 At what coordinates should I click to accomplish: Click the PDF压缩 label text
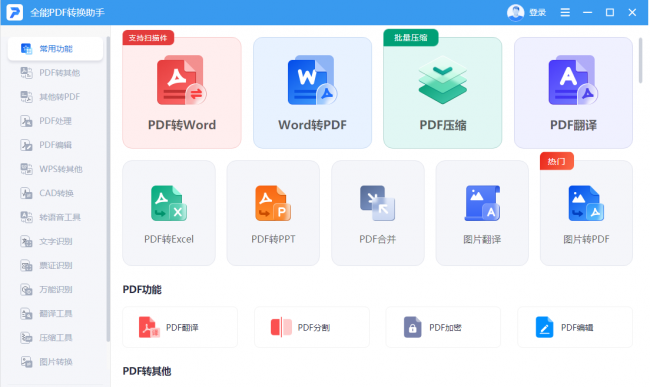(443, 125)
